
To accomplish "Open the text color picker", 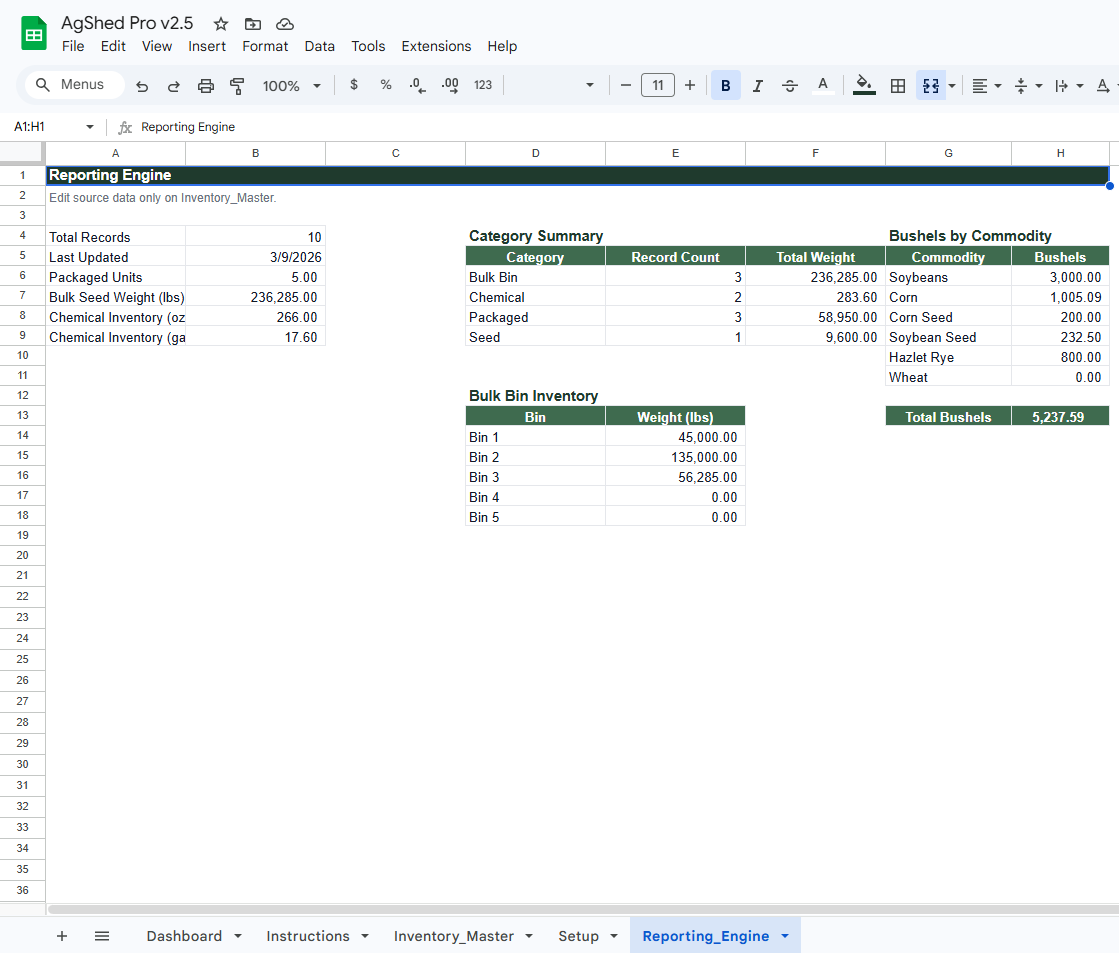I will click(823, 85).
